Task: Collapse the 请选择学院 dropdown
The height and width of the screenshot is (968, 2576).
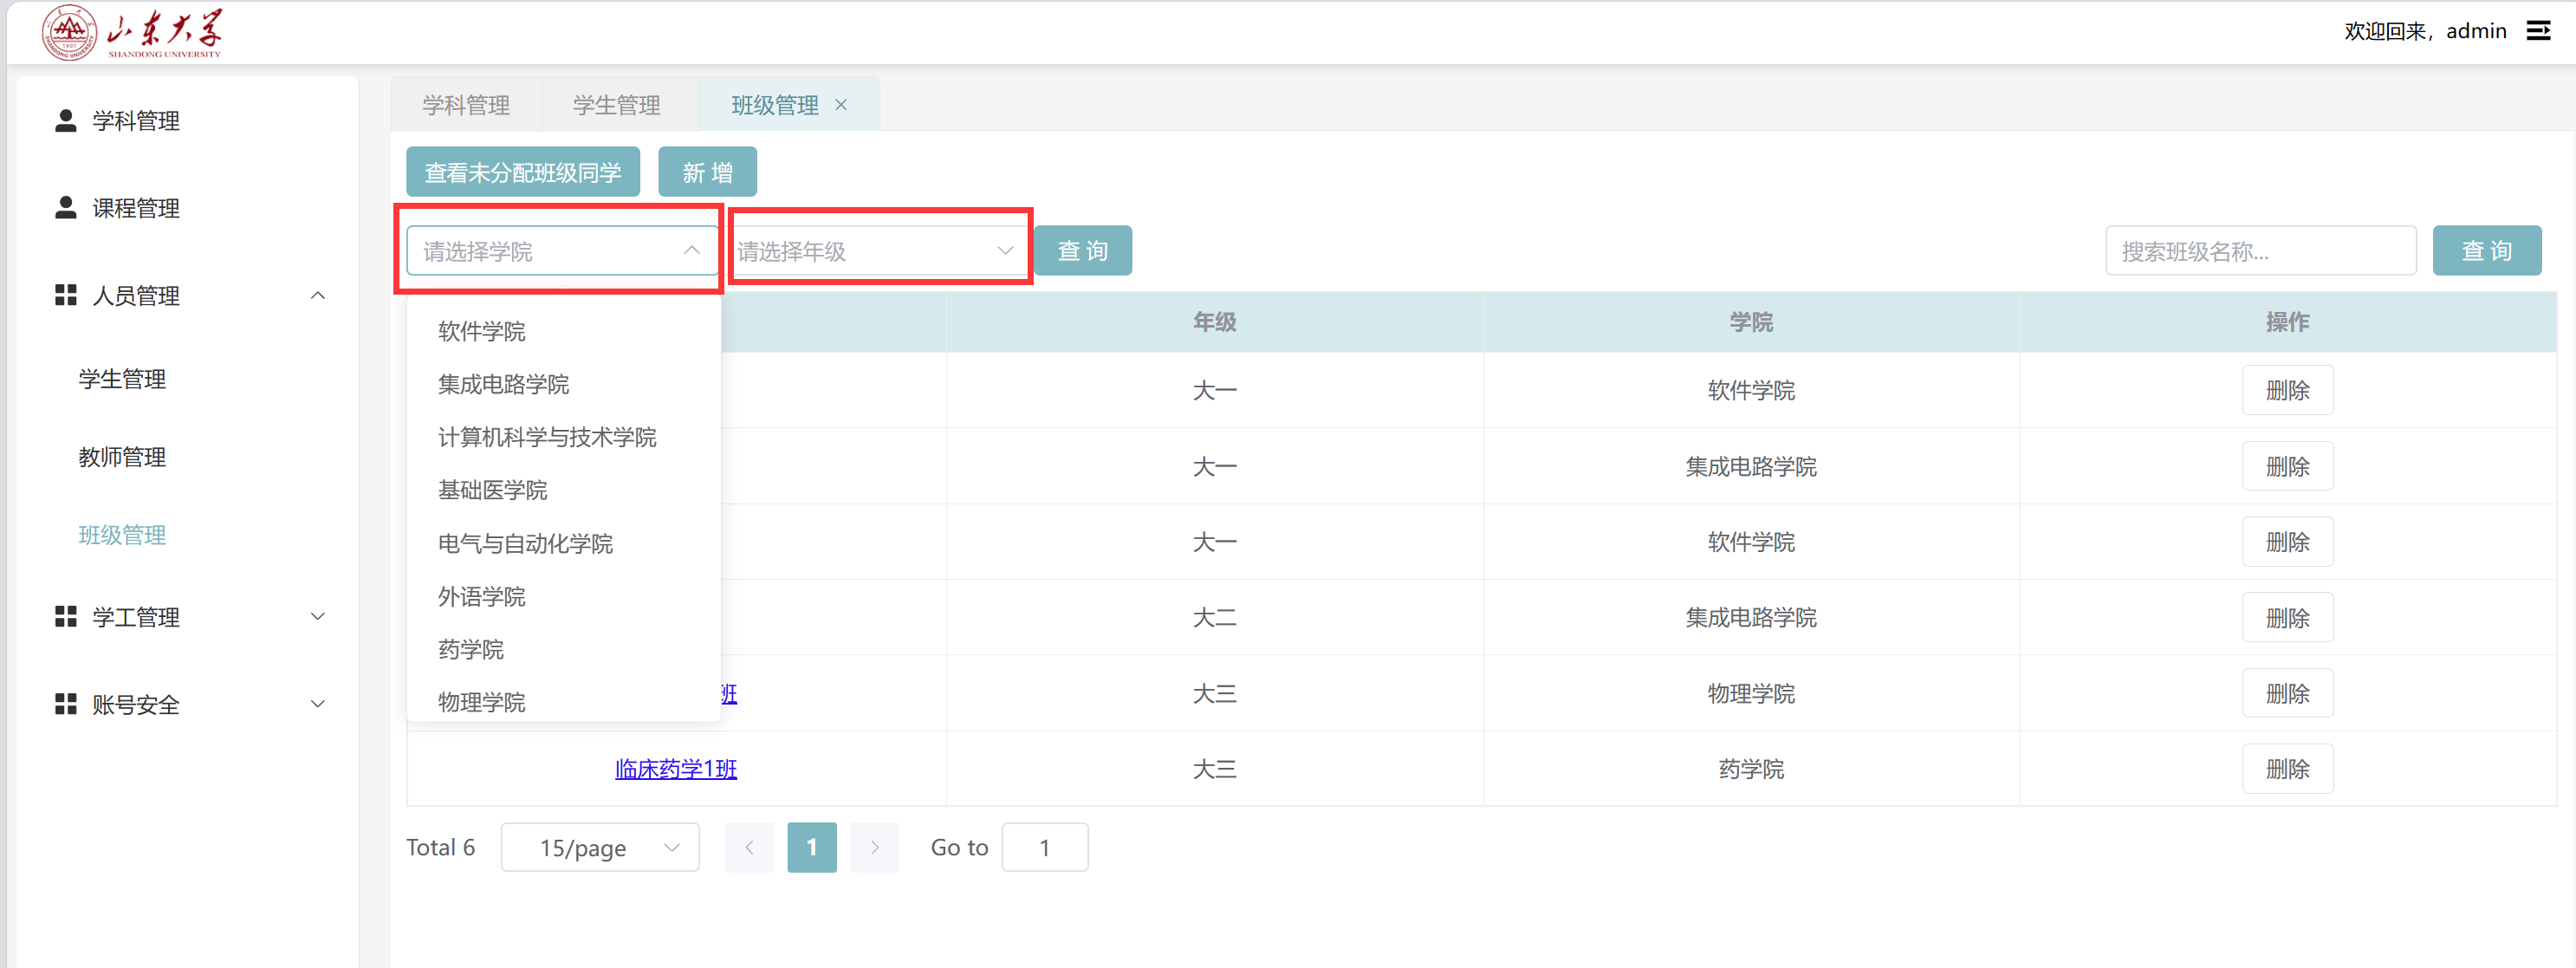Action: [x=691, y=250]
